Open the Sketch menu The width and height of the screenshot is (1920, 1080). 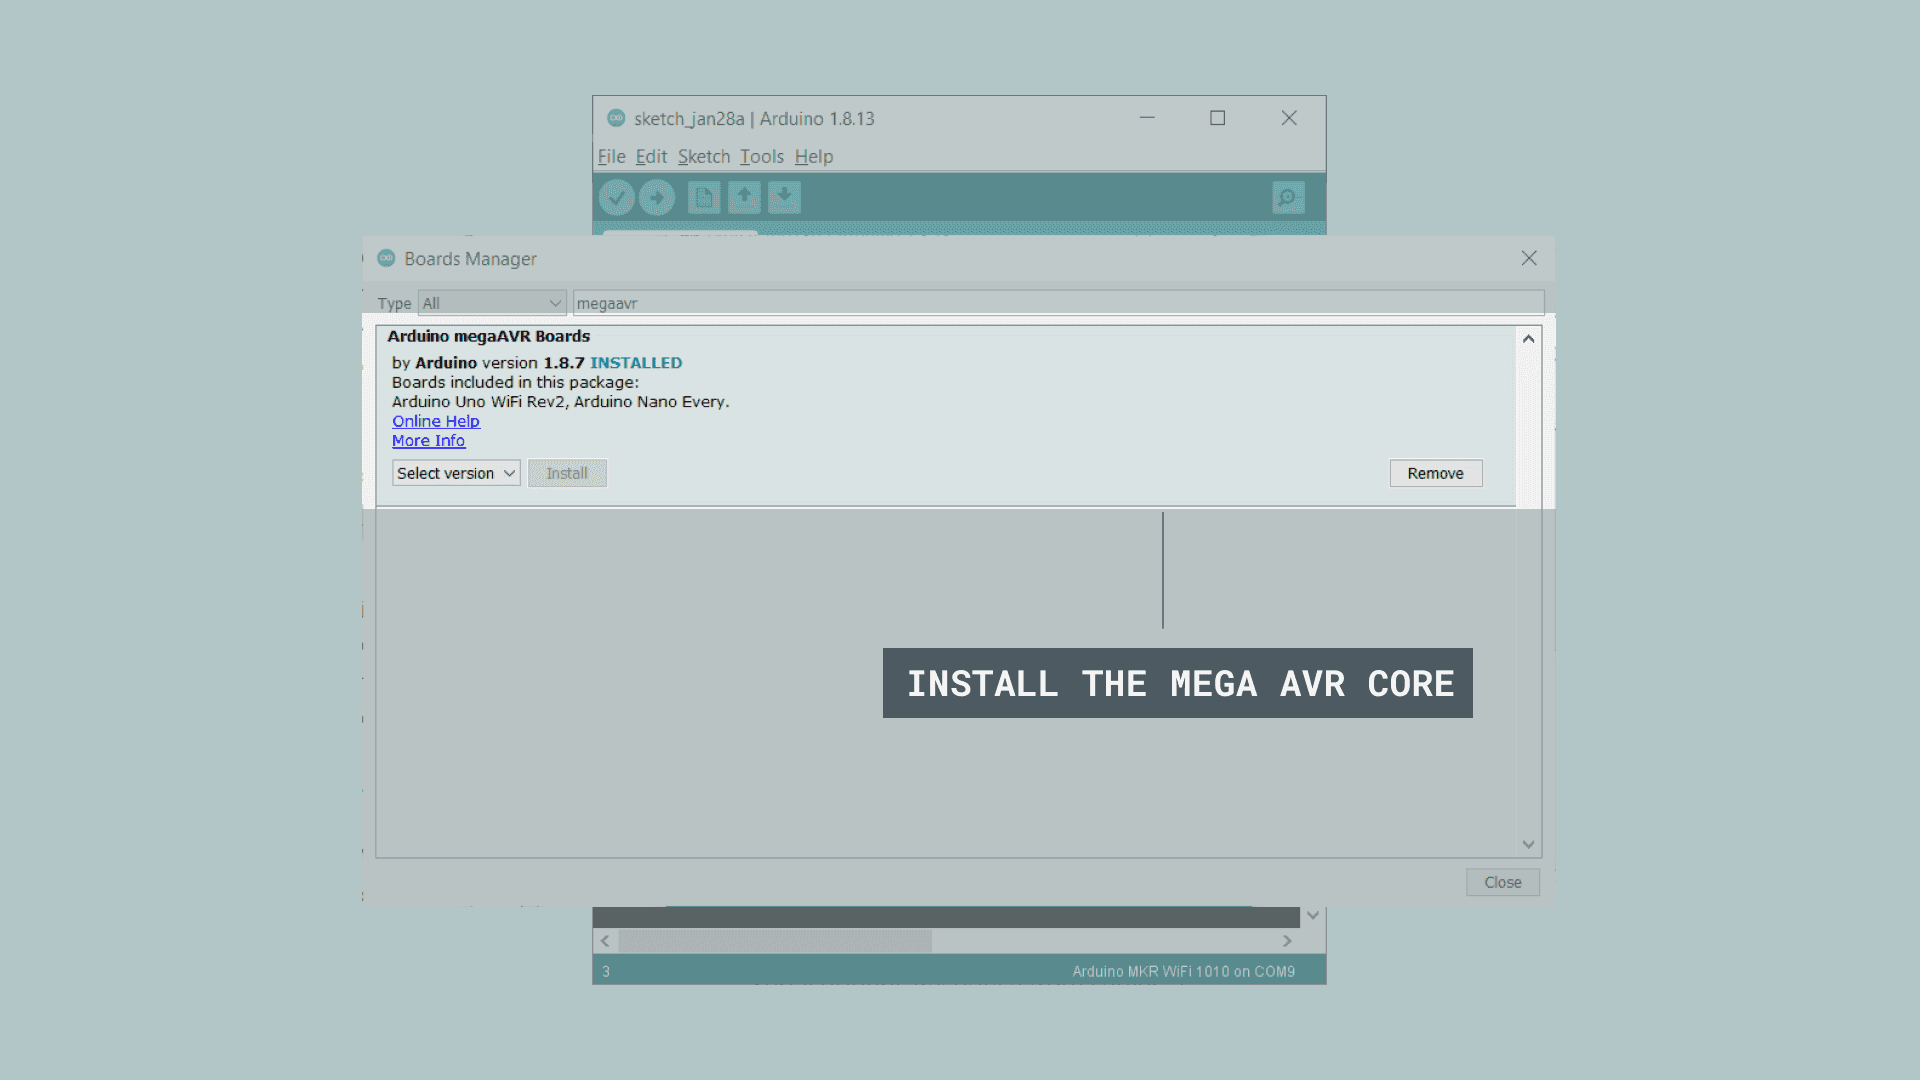704,157
